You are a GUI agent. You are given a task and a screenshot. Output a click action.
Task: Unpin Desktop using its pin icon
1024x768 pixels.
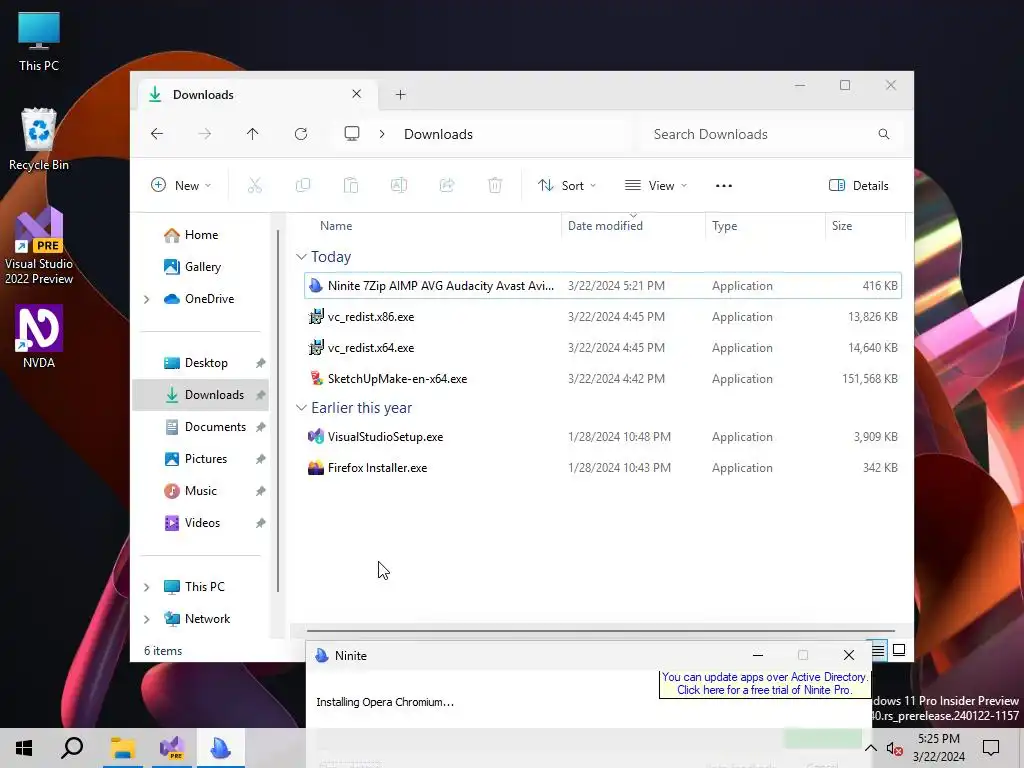click(261, 363)
